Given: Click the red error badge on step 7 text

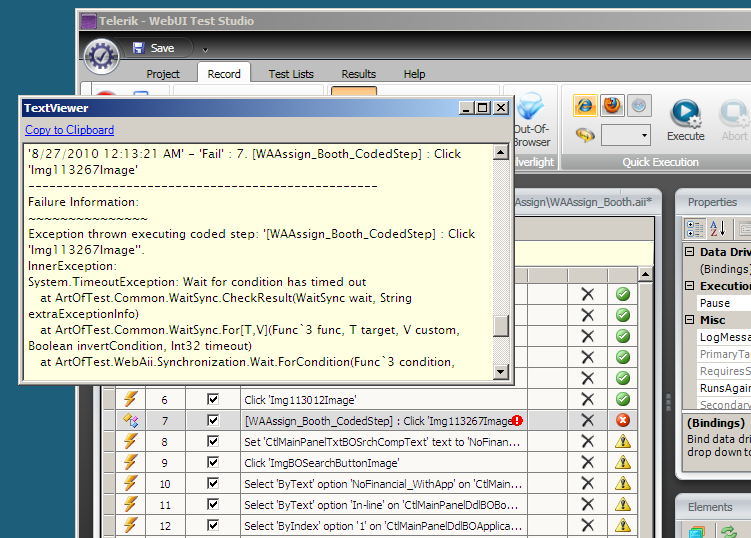Looking at the screenshot, I should click(517, 421).
